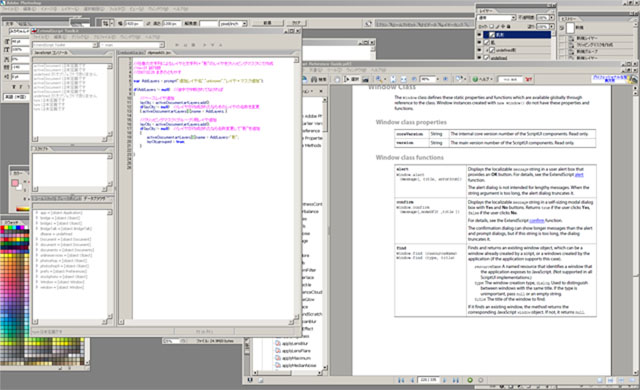Click the Fit Page icon in Acrobat toolbar
640x390 pixels.
click(x=403, y=79)
